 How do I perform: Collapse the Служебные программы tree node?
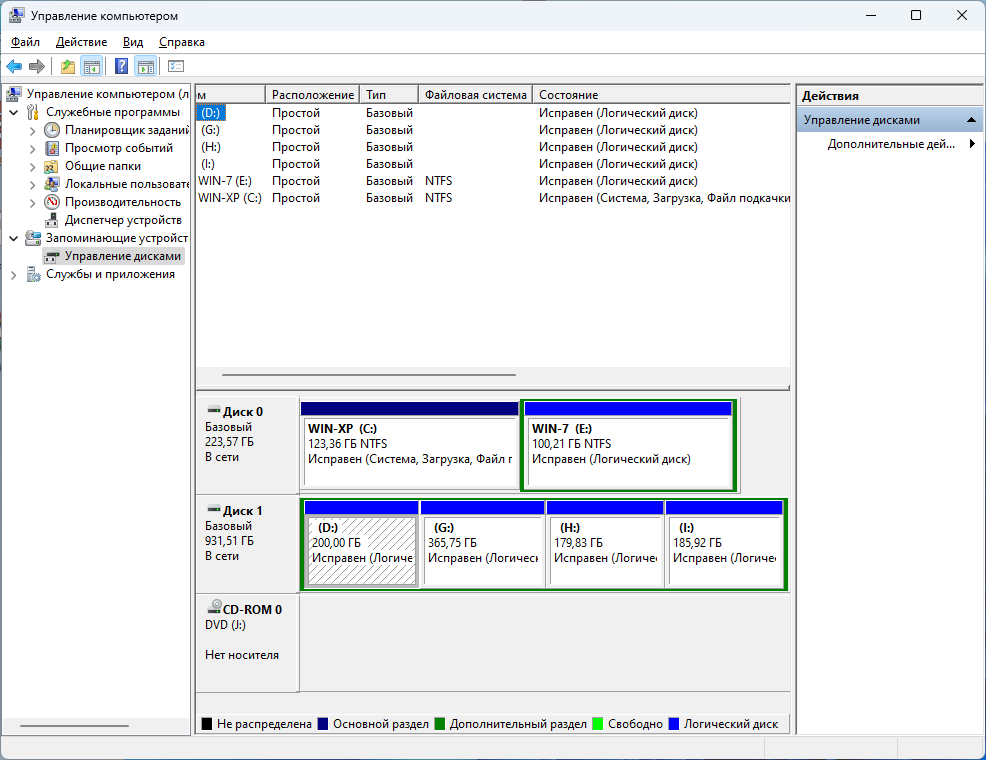point(13,112)
